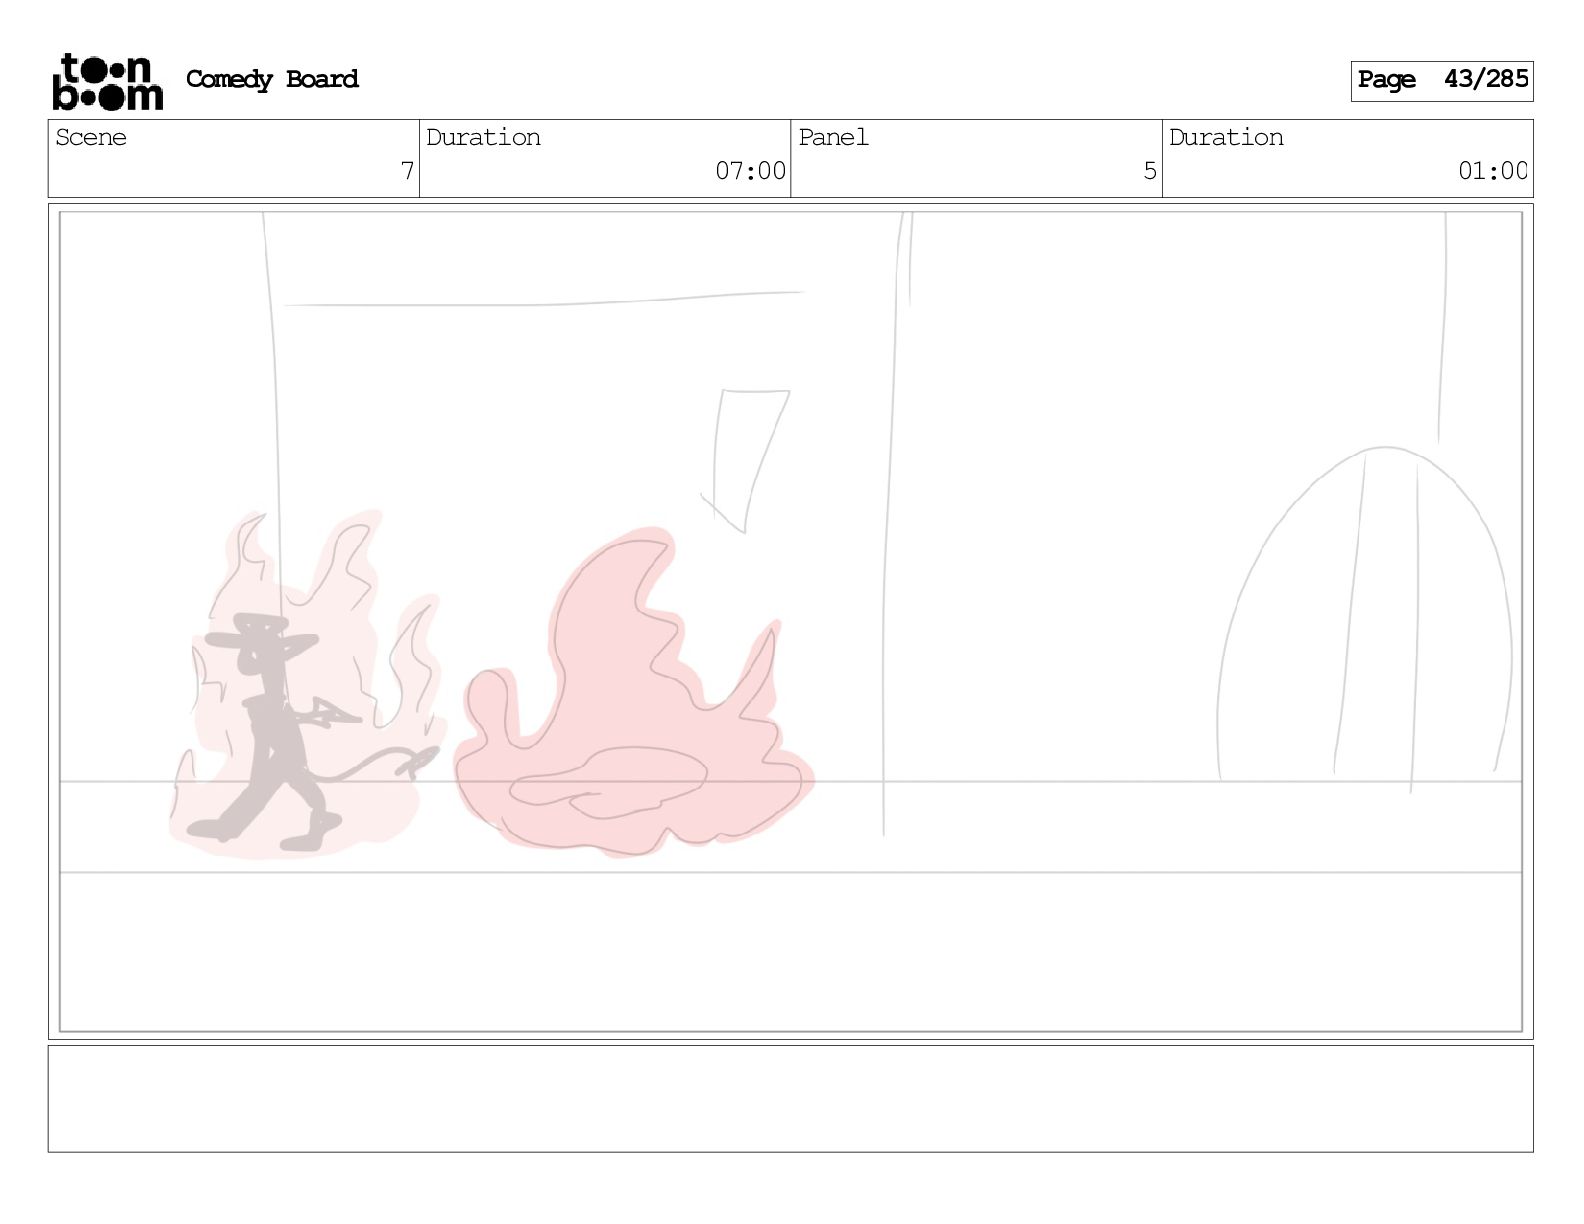The height and width of the screenshot is (1224, 1584).
Task: Click the hanging sign sketch on the wall
Action: point(745,460)
